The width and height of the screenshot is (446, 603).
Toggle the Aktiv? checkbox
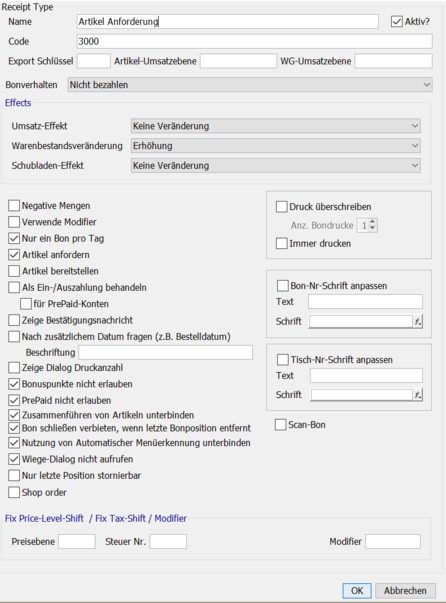(x=396, y=22)
